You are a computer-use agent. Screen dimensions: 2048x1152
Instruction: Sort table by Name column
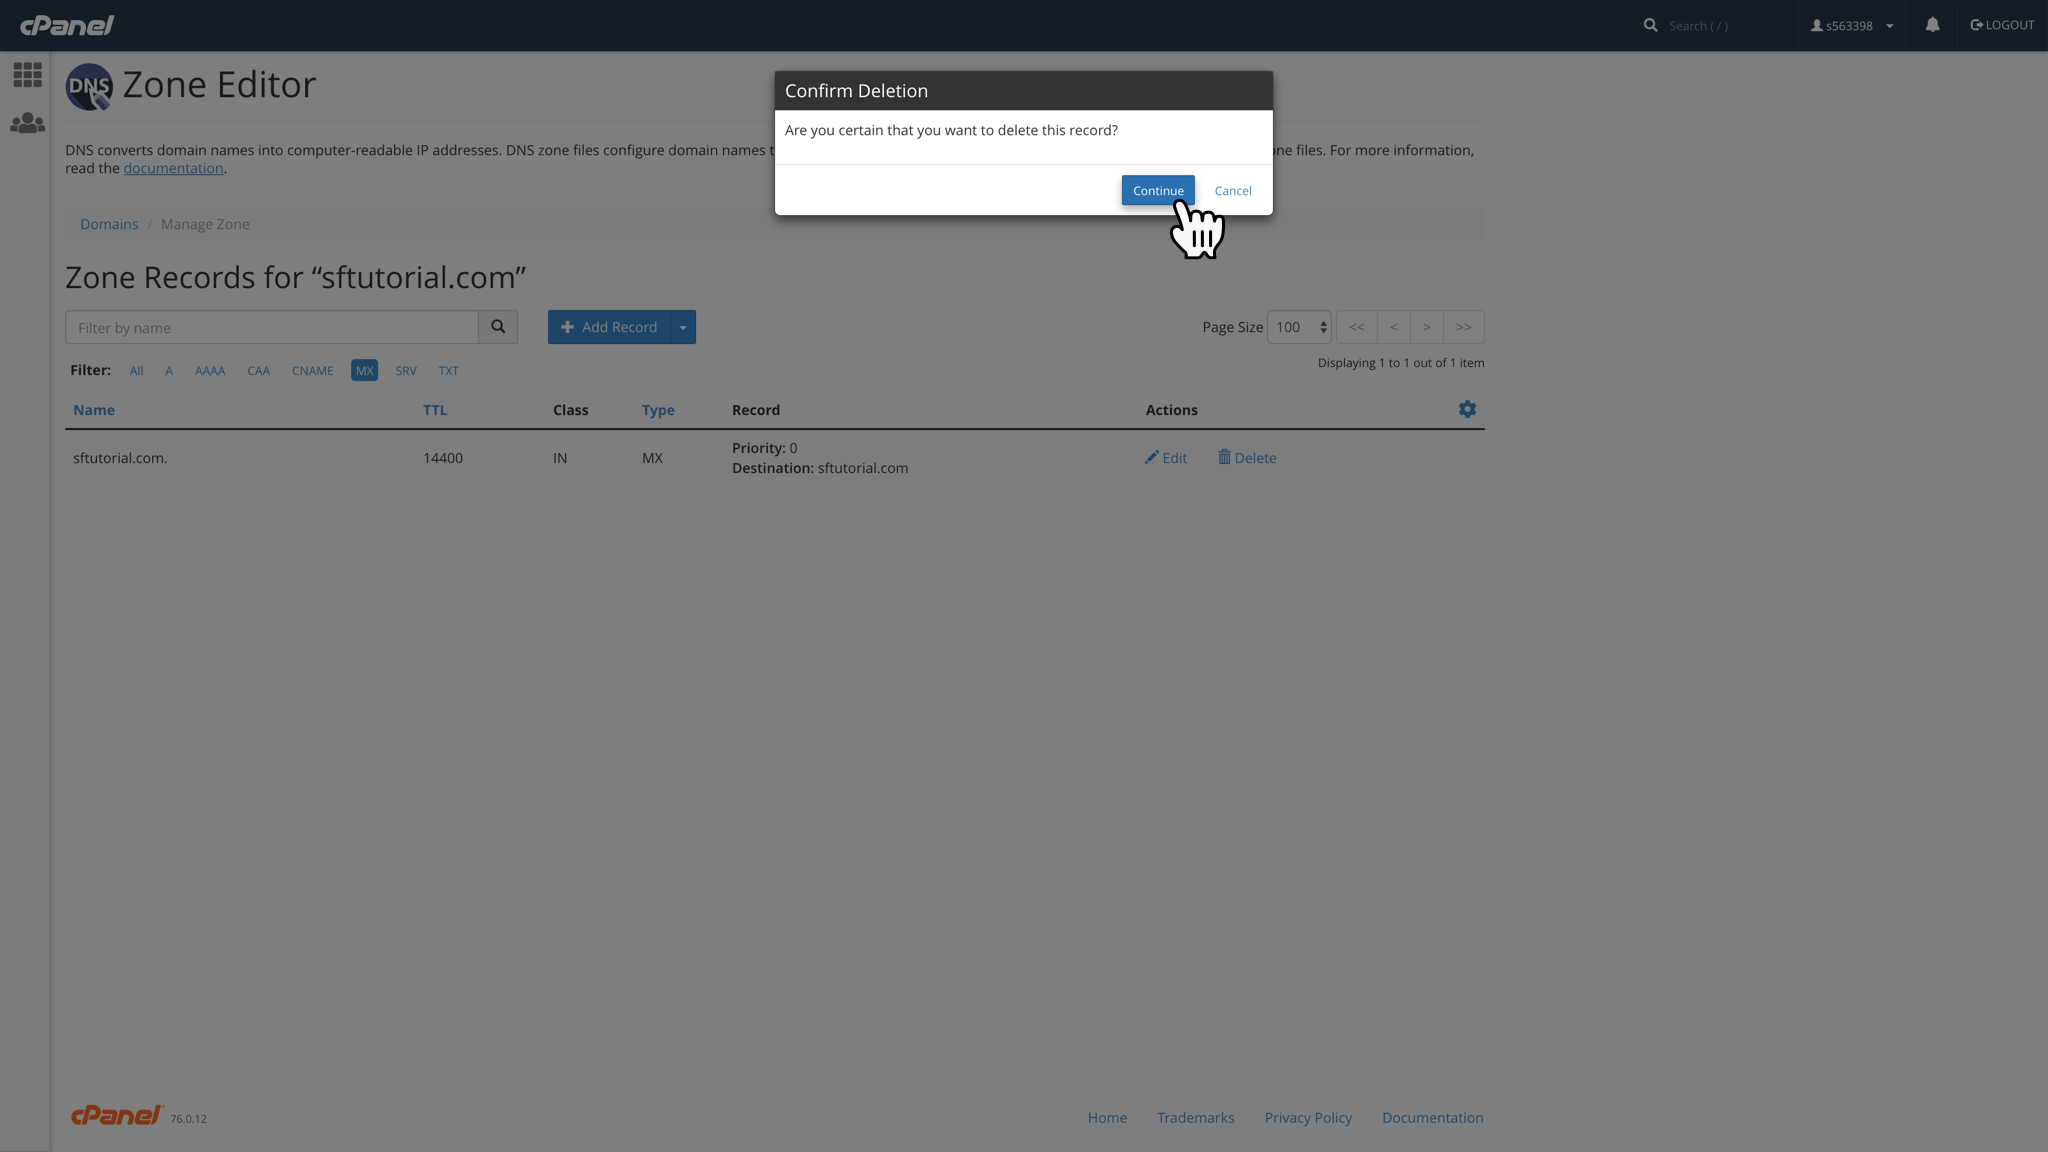click(x=94, y=410)
